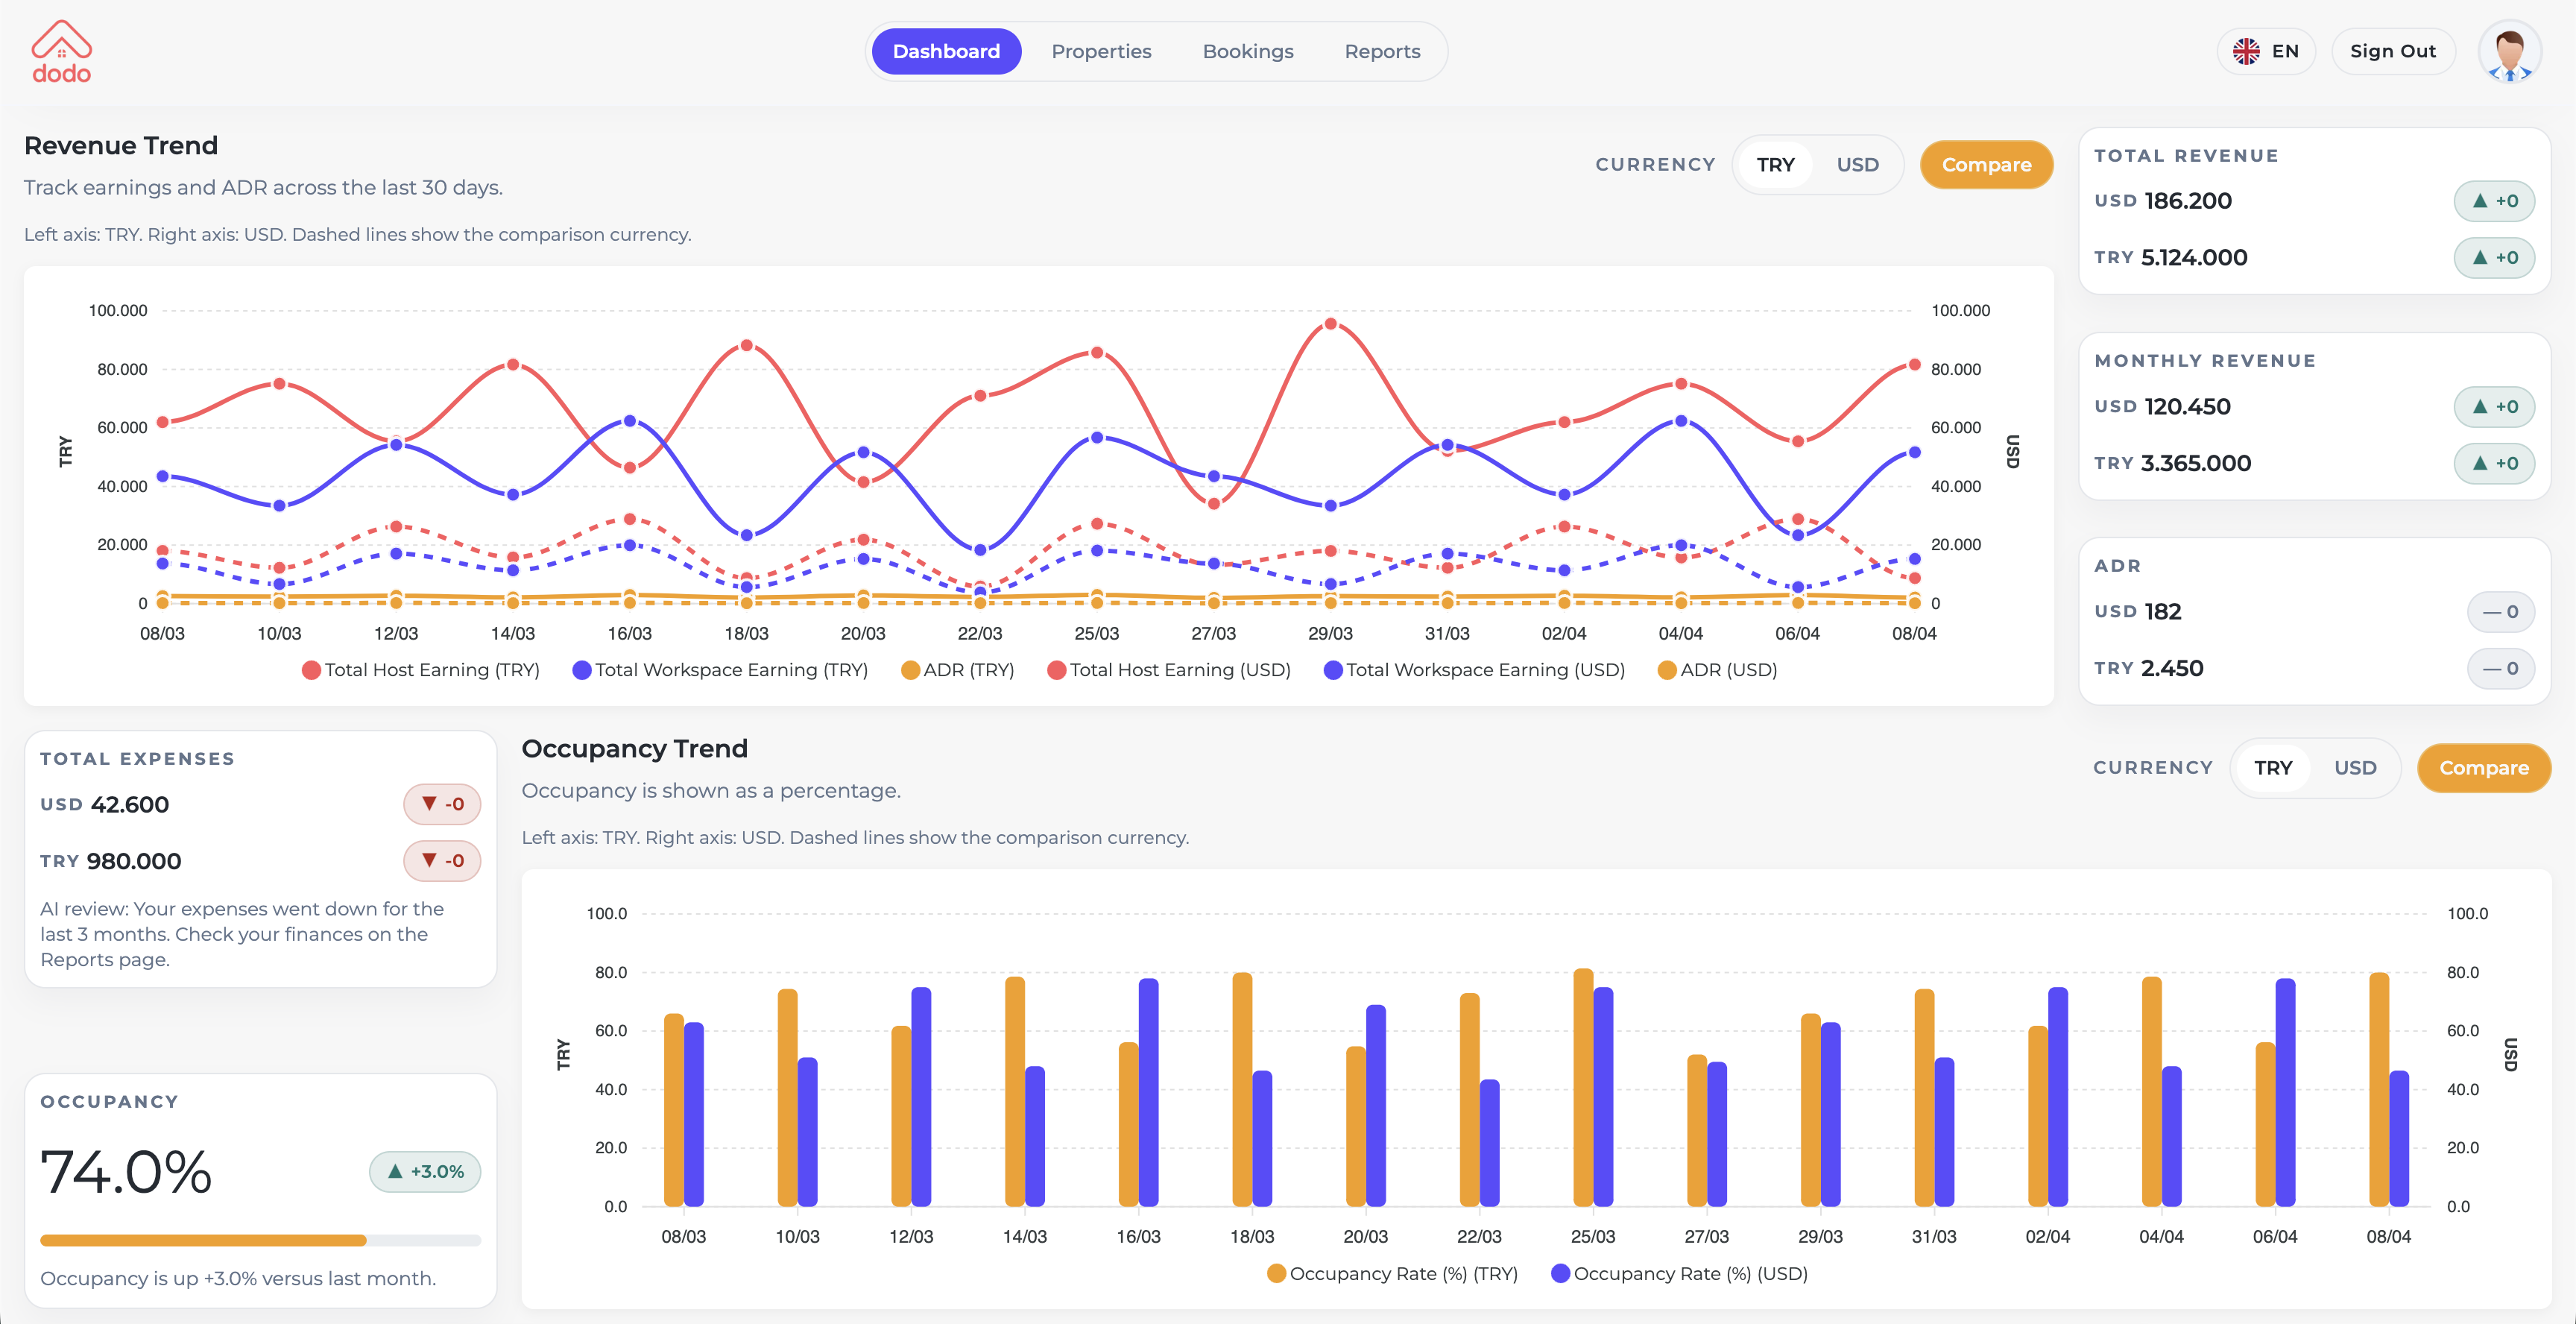This screenshot has height=1324, width=2576.
Task: Click the UK flag language icon
Action: pos(2247,51)
